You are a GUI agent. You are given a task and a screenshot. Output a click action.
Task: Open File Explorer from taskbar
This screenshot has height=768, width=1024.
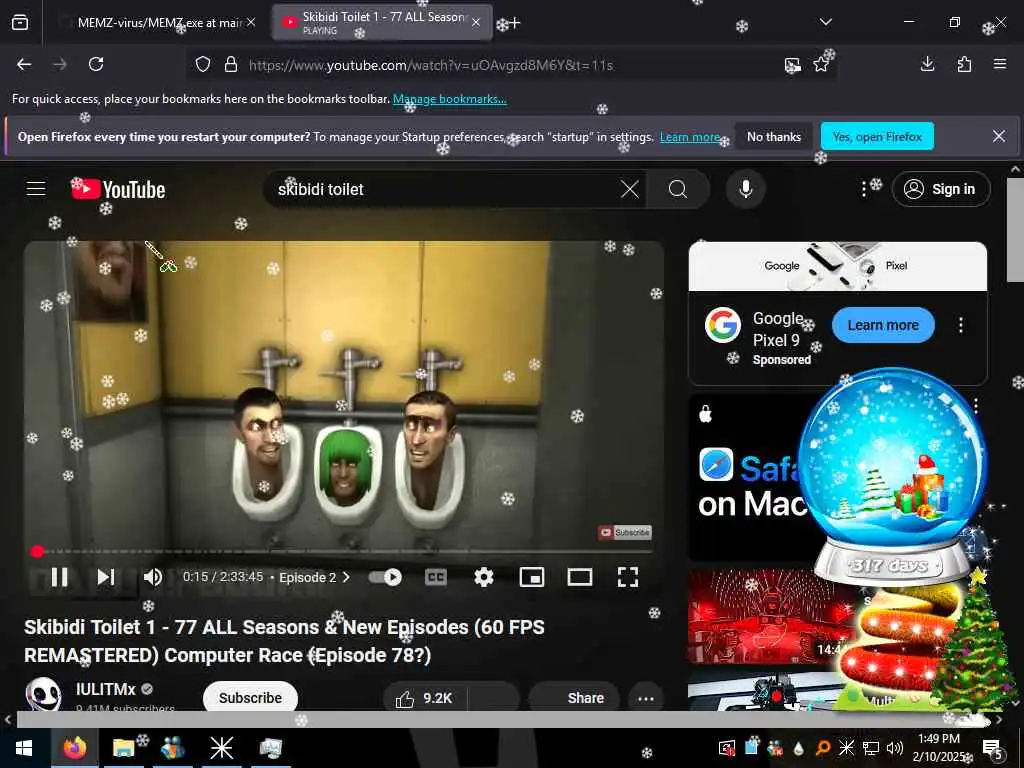(x=123, y=748)
